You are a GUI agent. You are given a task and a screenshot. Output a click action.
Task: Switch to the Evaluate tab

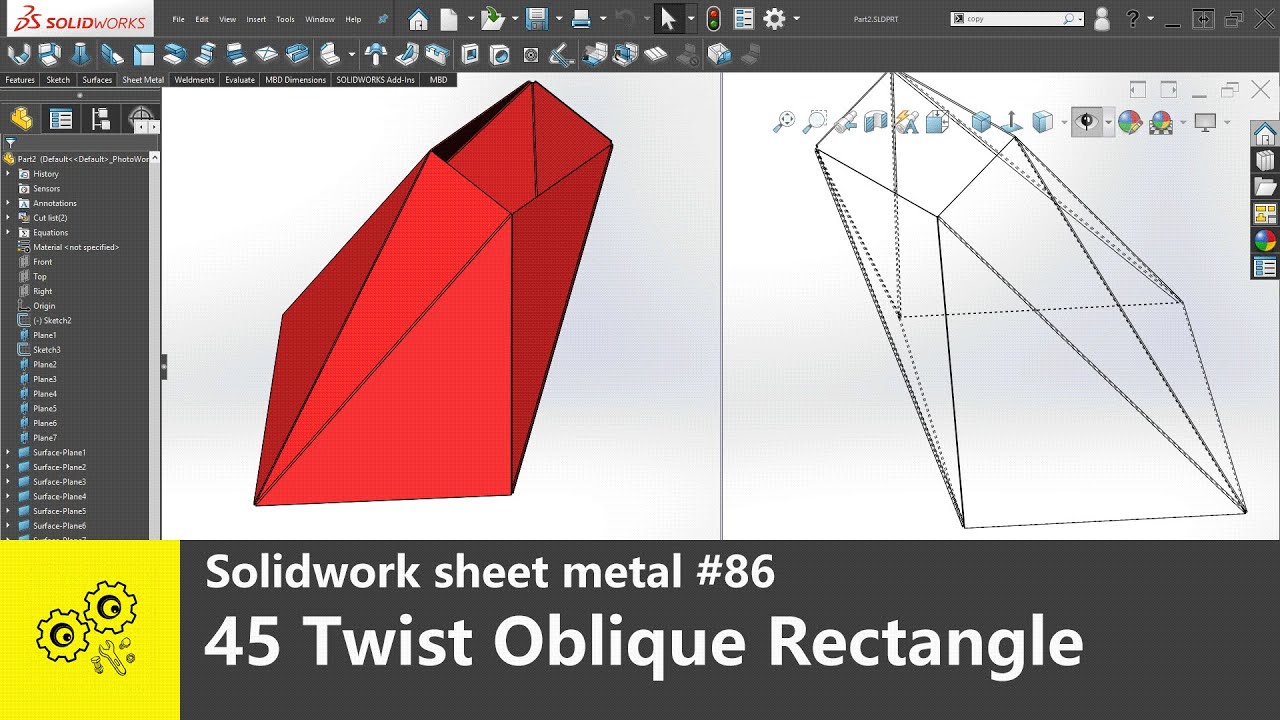[x=240, y=80]
